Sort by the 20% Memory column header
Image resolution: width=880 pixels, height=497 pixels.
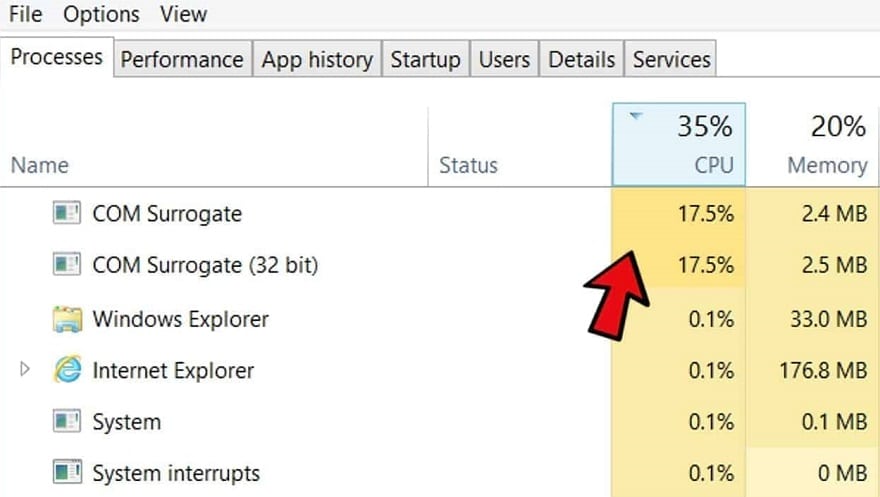(x=812, y=144)
